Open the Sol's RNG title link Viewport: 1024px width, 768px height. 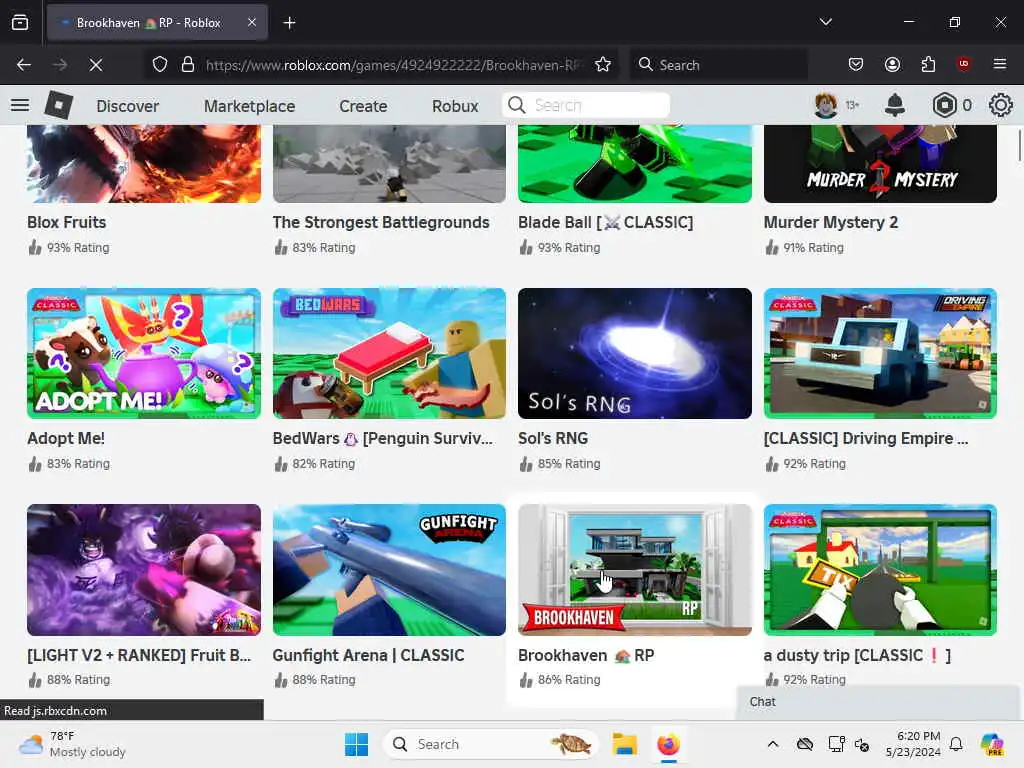[553, 438]
